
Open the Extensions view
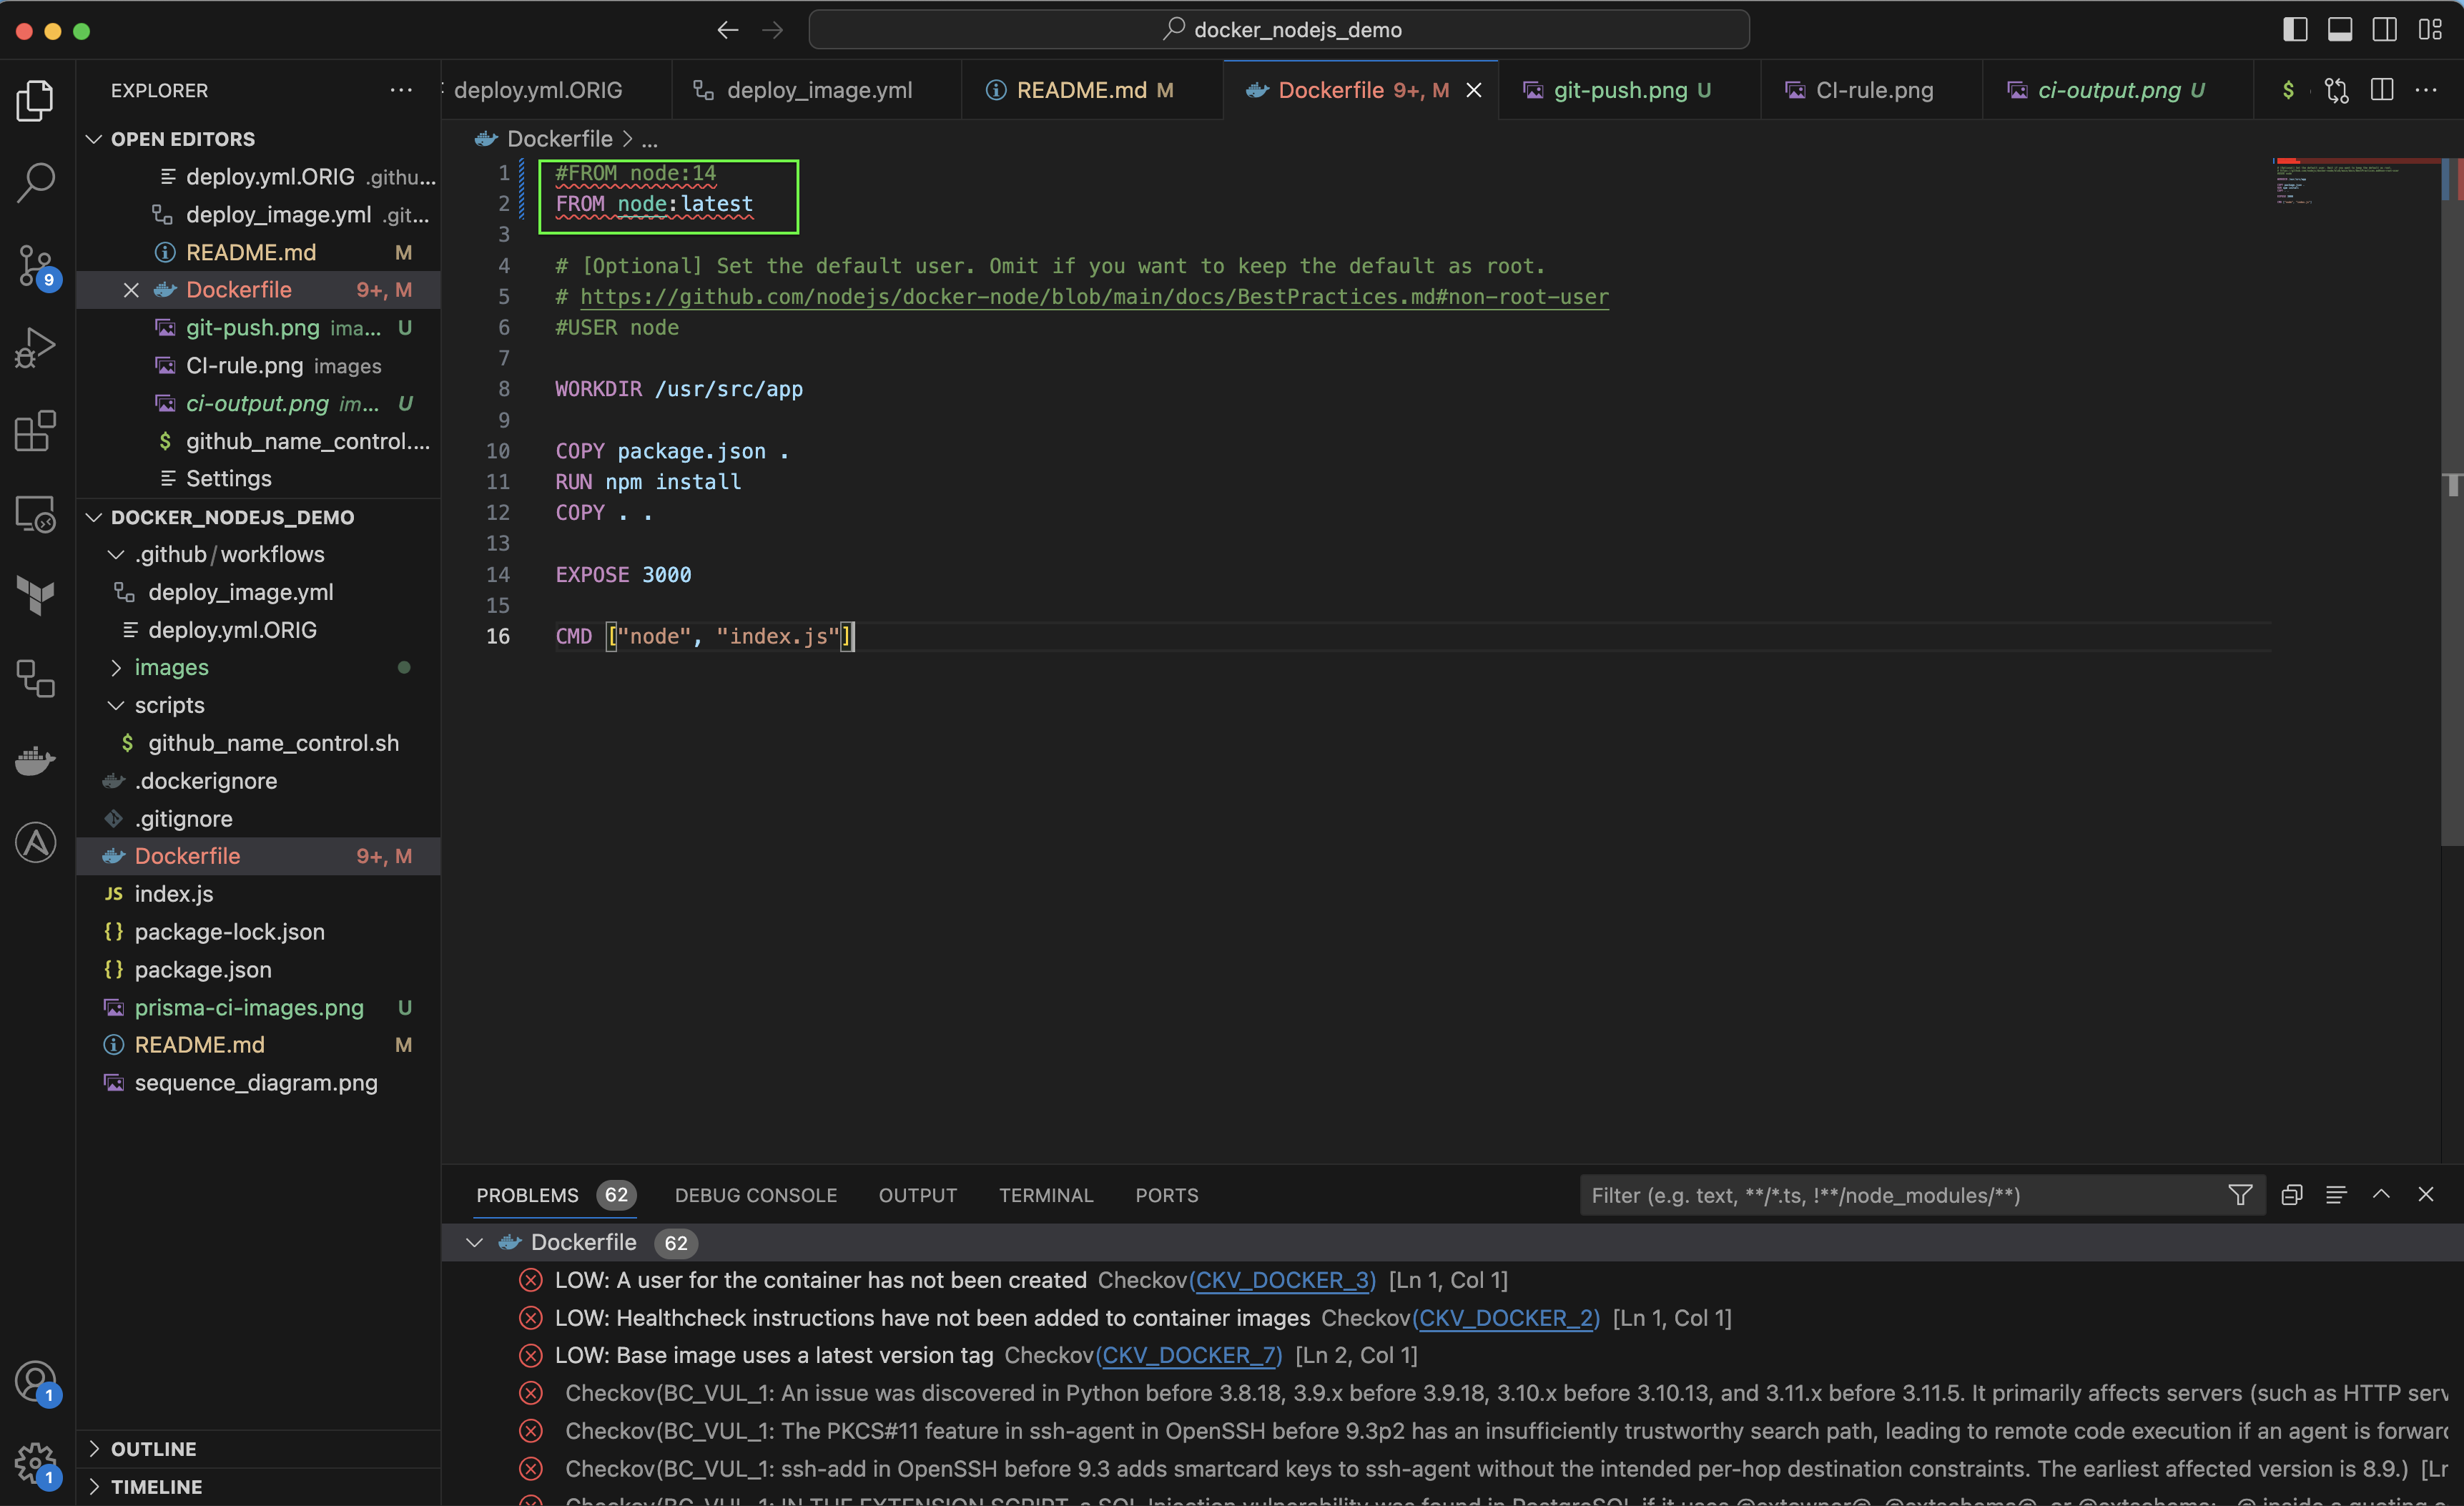point(36,431)
